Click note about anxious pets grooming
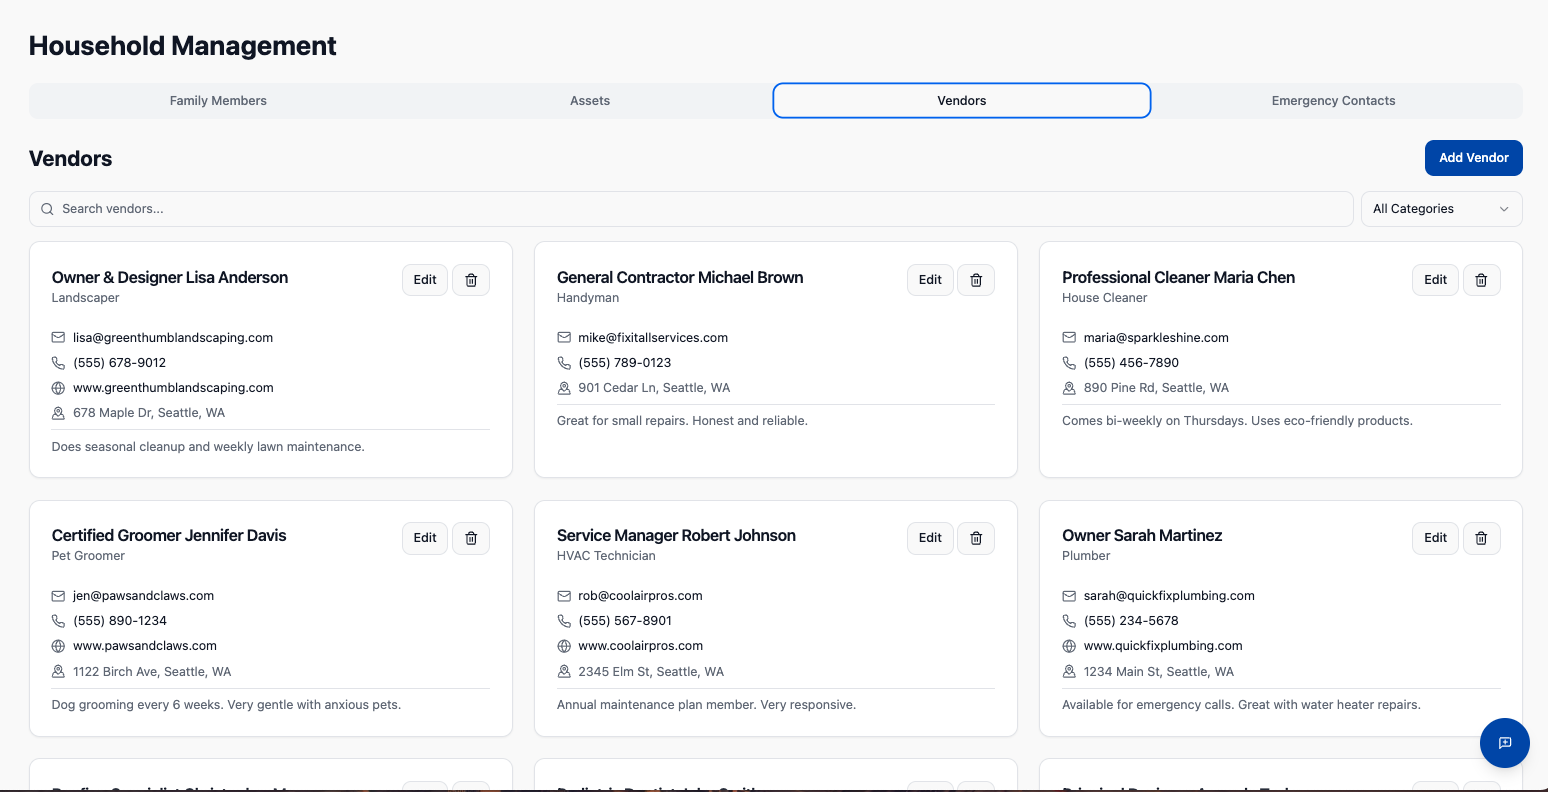 pos(226,705)
